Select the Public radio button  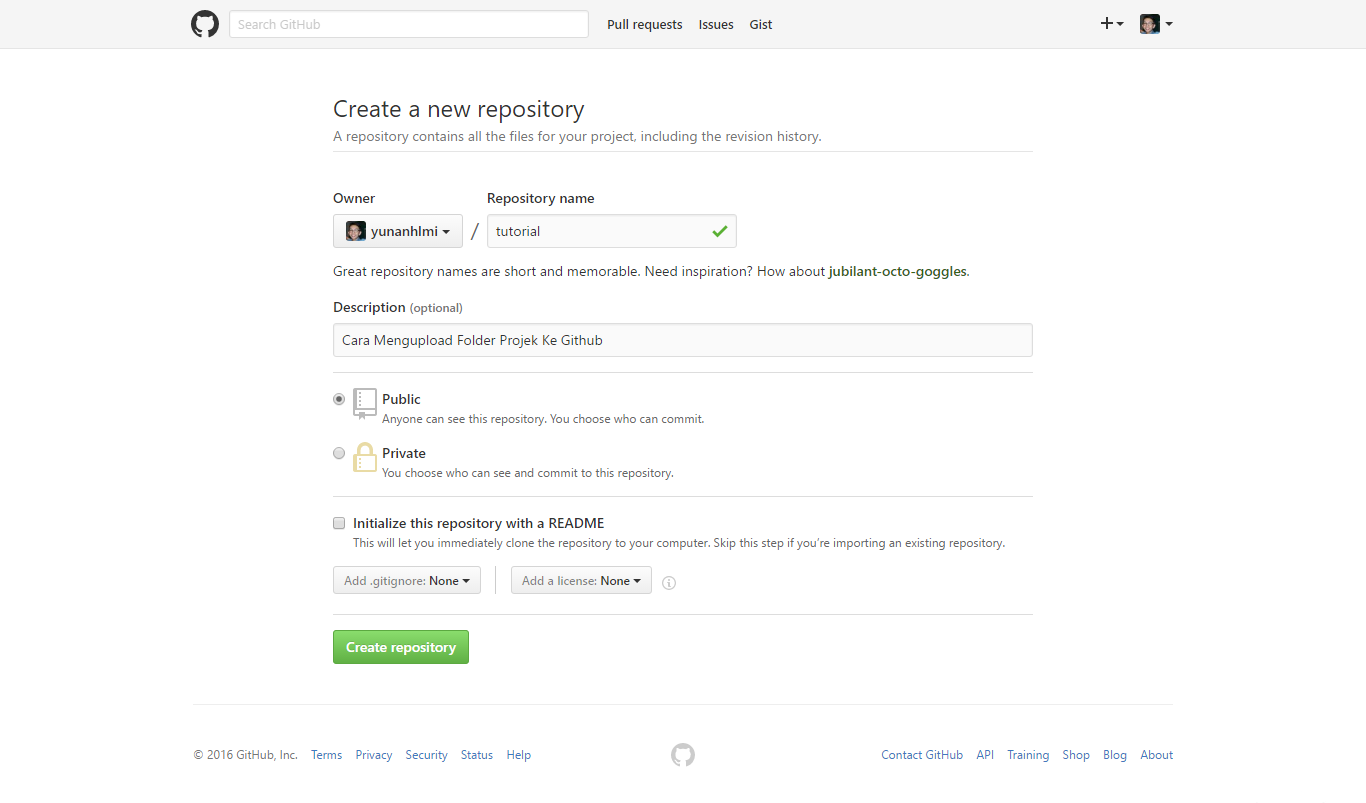point(339,399)
